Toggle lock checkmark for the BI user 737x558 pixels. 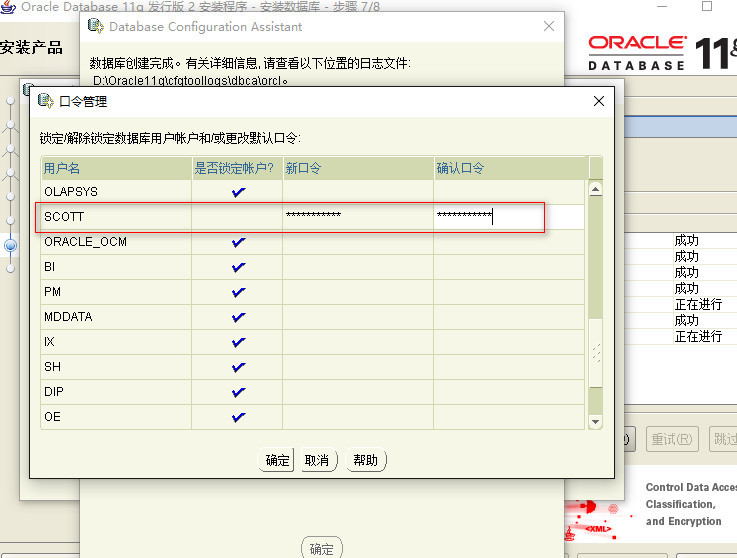pos(238,267)
